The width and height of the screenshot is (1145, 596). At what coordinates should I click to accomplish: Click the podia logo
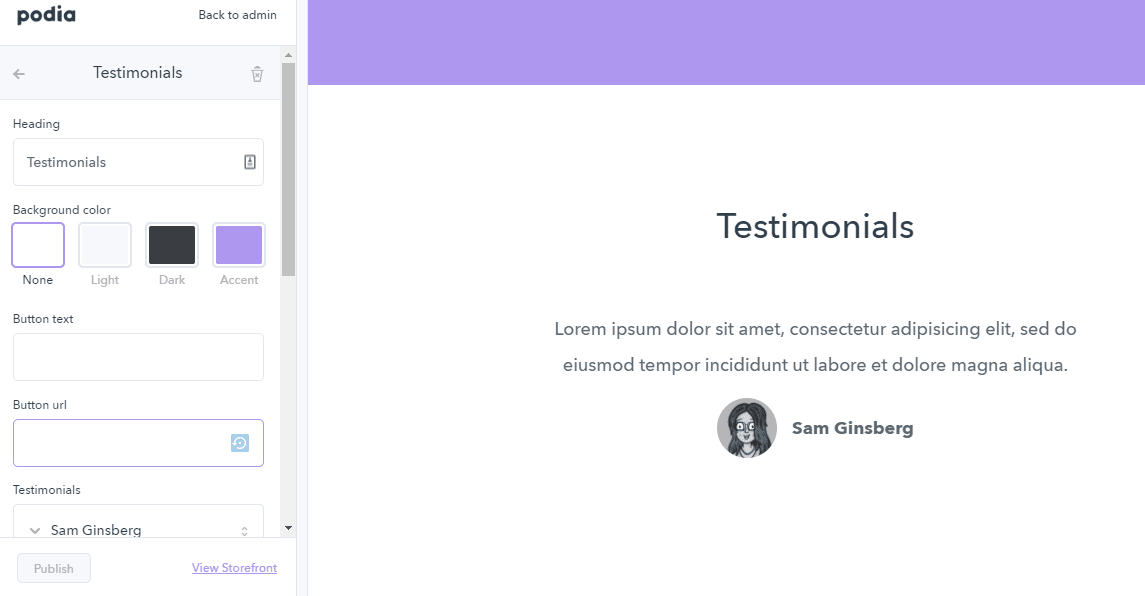(46, 15)
